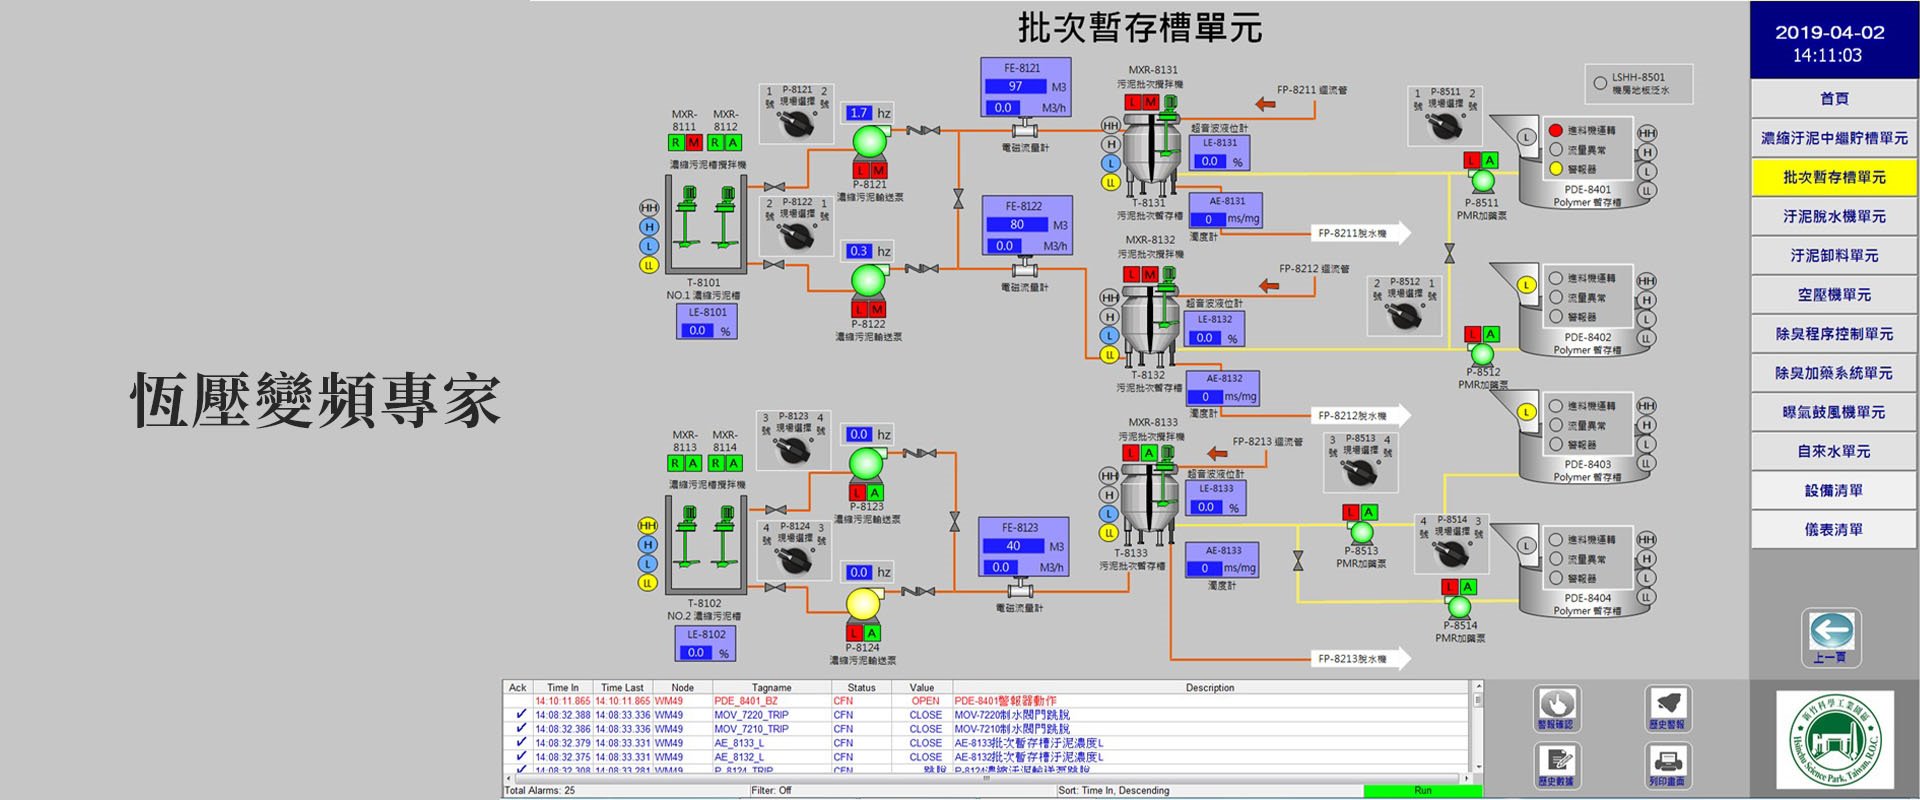The width and height of the screenshot is (1920, 800).
Task: Click the T-8101 sludge tank graphic
Action: [x=705, y=225]
